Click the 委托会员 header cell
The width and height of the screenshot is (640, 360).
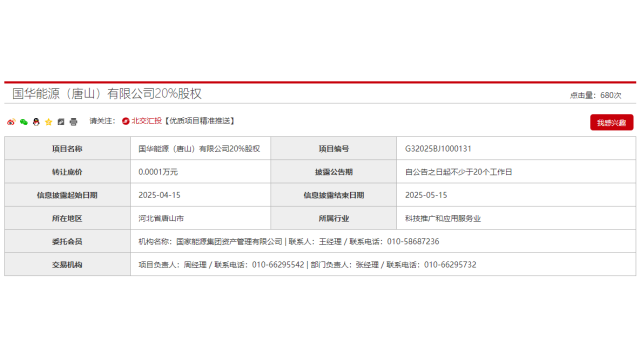tap(67, 241)
